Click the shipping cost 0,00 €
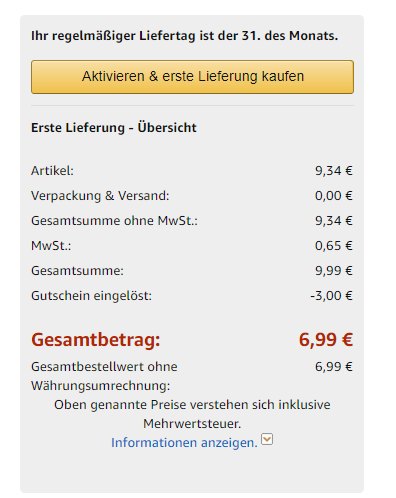 [x=334, y=196]
